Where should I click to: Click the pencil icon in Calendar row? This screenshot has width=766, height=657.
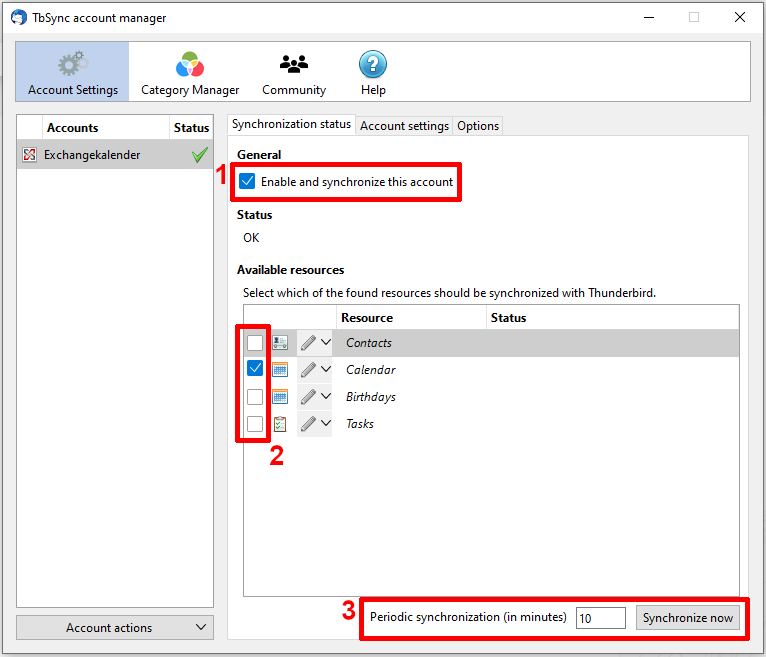click(308, 369)
